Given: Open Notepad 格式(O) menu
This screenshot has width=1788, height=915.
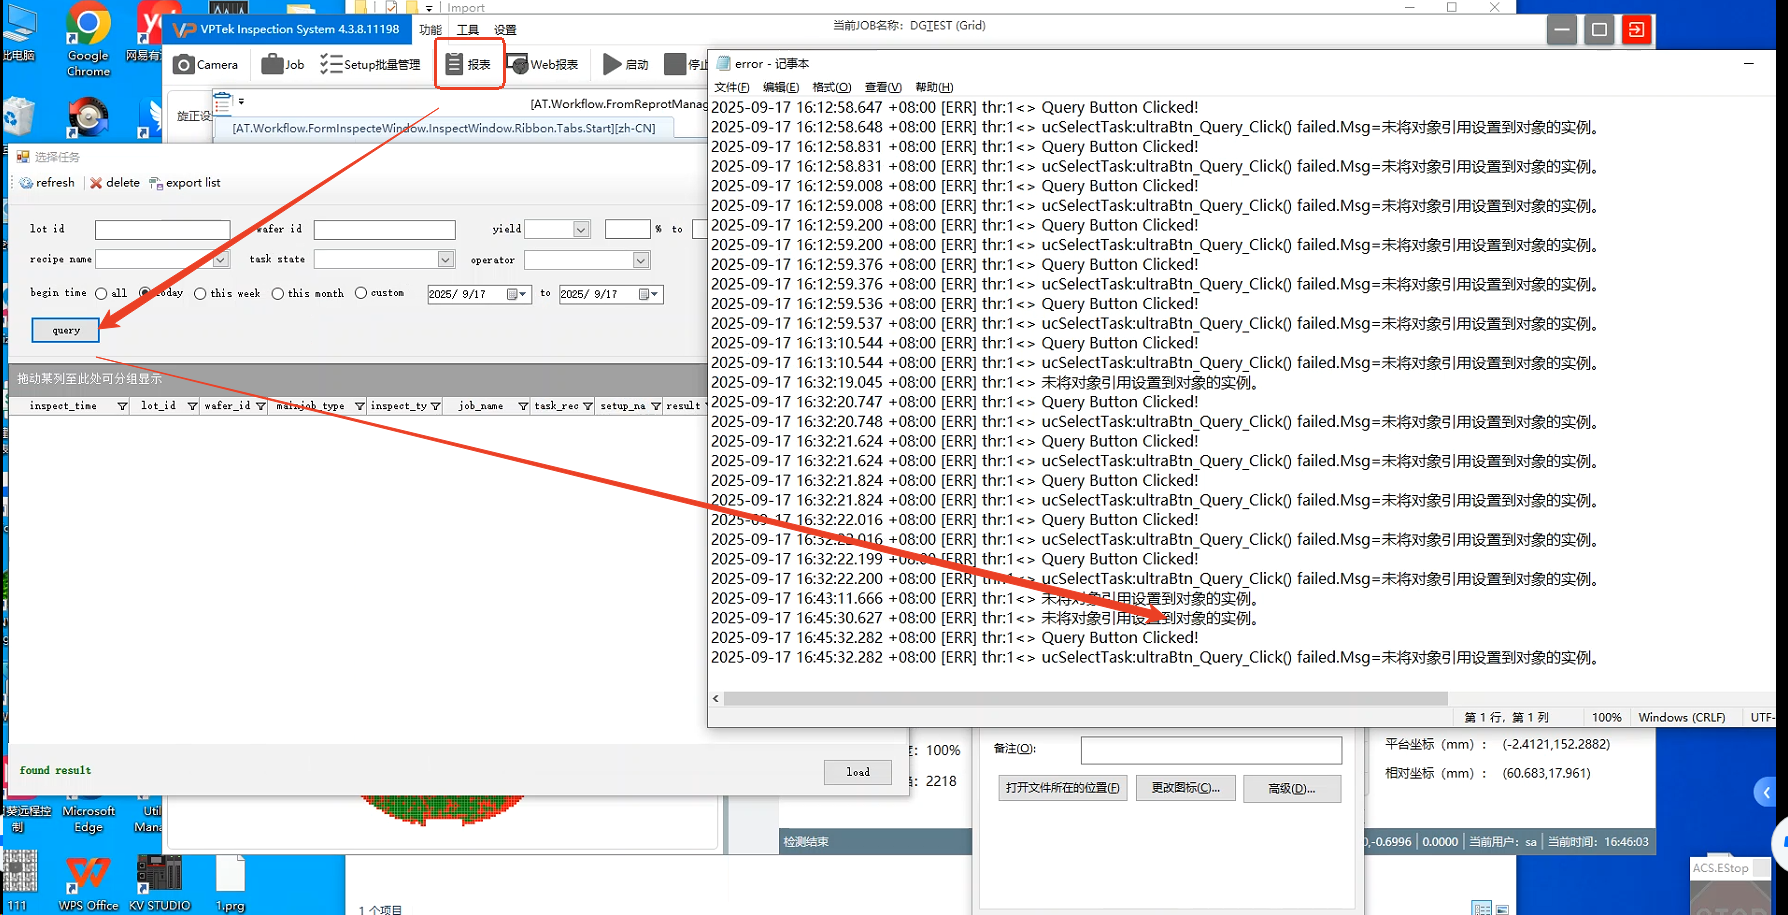Looking at the screenshot, I should coord(831,87).
